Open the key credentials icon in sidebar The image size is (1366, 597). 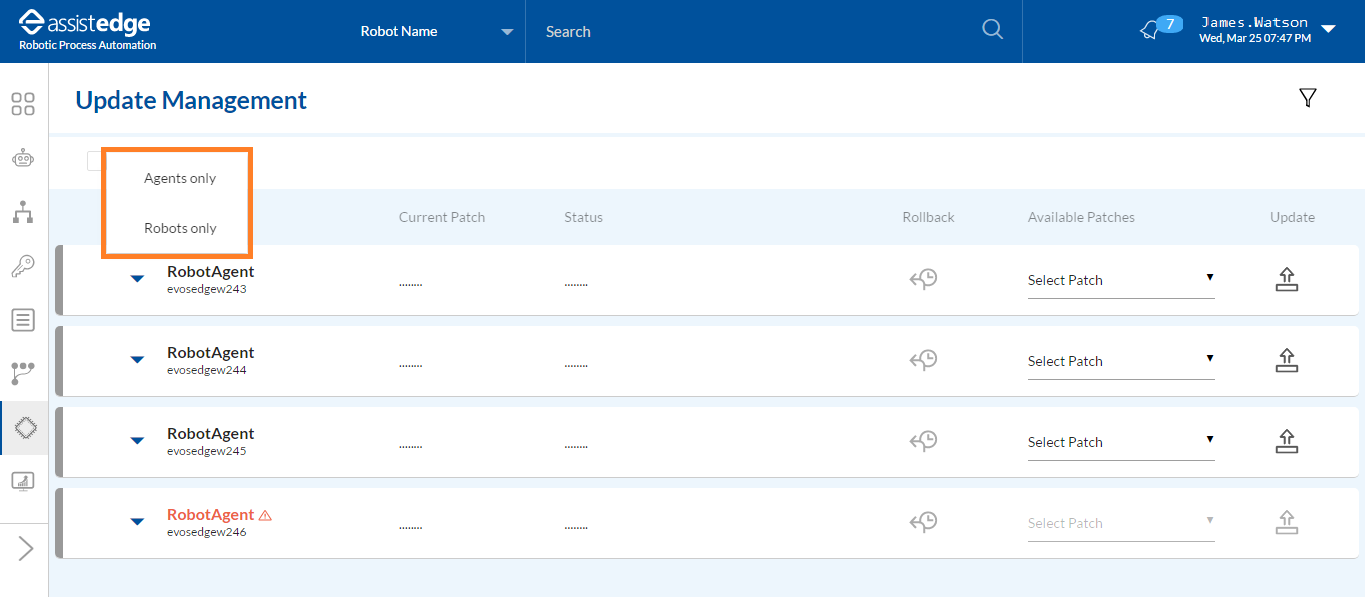(23, 266)
